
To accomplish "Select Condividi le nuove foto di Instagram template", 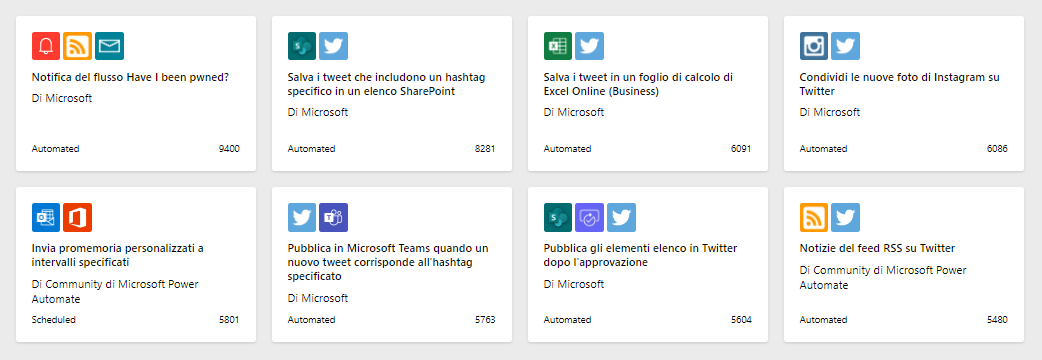I will (900, 84).
